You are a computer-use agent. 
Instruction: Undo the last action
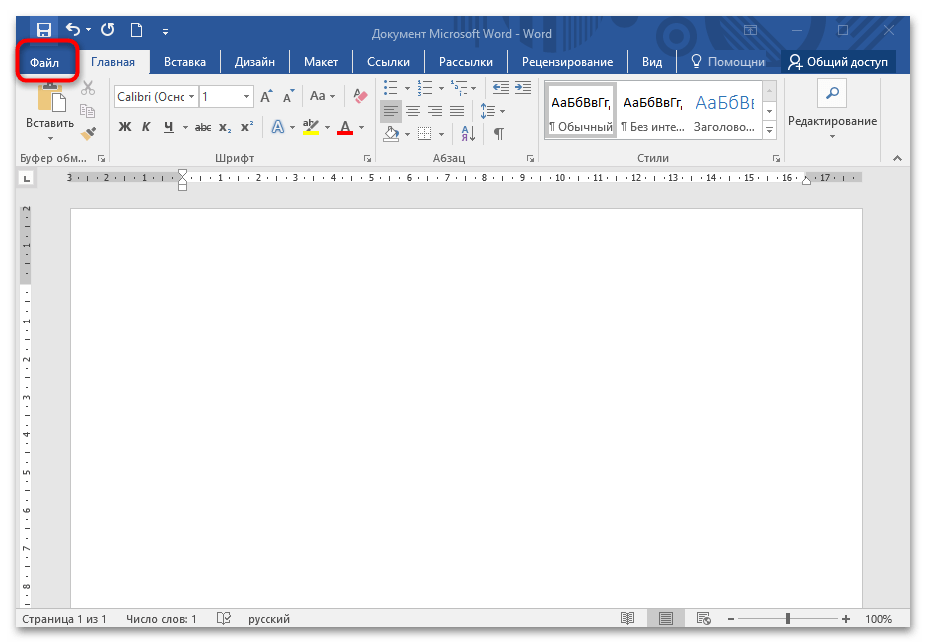[73, 29]
